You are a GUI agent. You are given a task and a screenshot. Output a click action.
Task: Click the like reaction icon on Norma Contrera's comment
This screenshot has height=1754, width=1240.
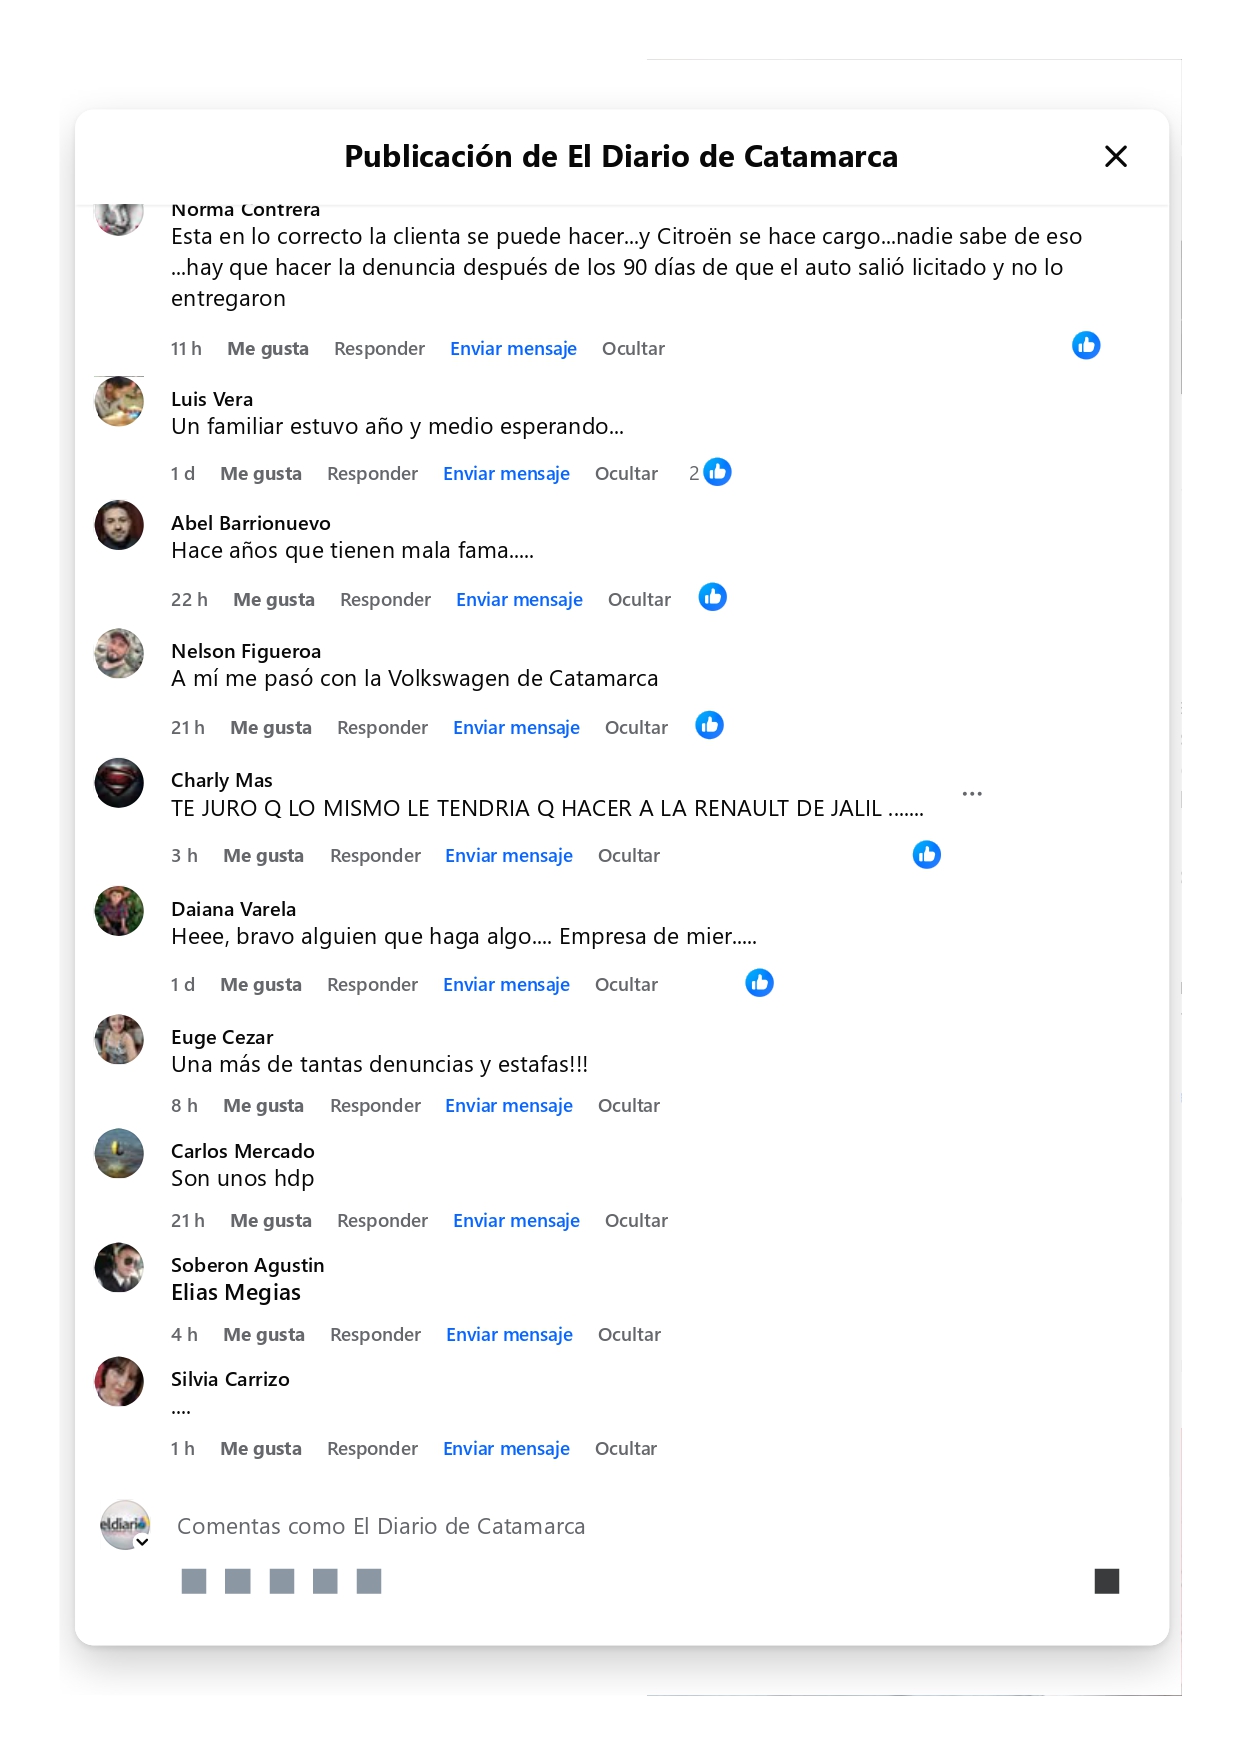(x=1086, y=346)
